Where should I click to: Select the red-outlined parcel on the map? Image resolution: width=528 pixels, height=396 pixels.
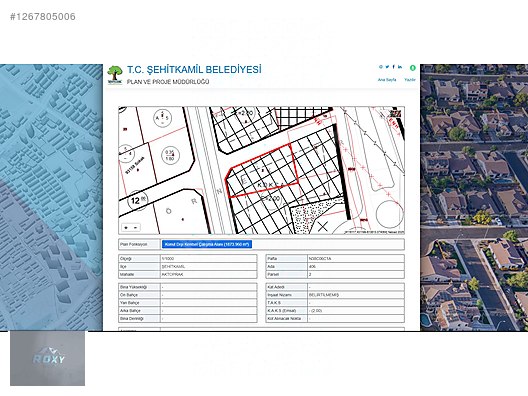(263, 172)
